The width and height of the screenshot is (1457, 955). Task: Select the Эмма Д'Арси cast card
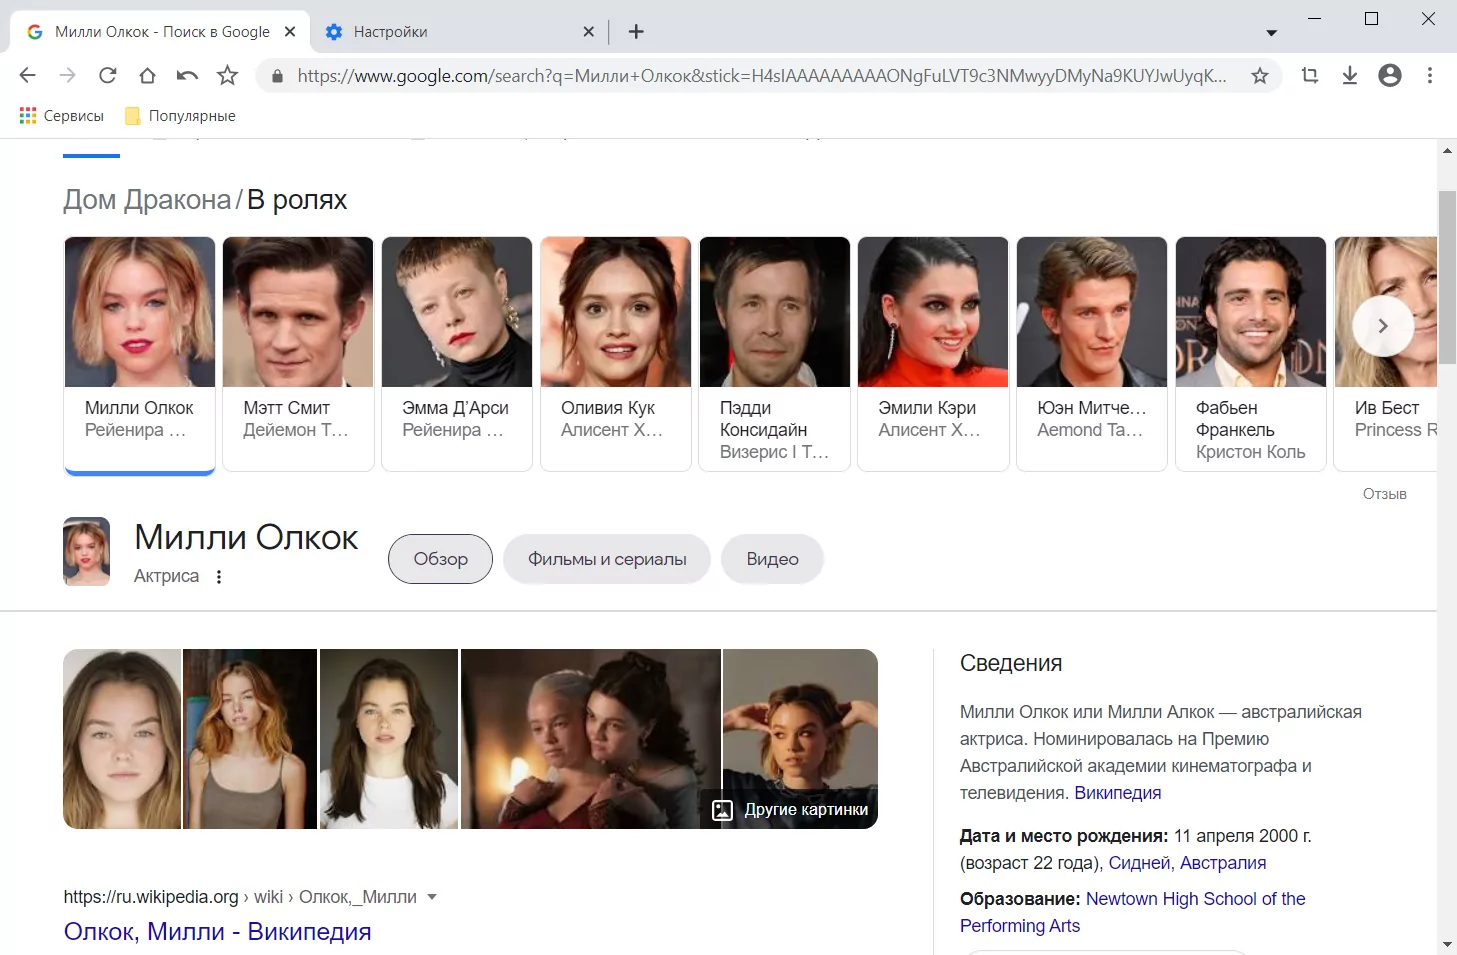point(457,354)
